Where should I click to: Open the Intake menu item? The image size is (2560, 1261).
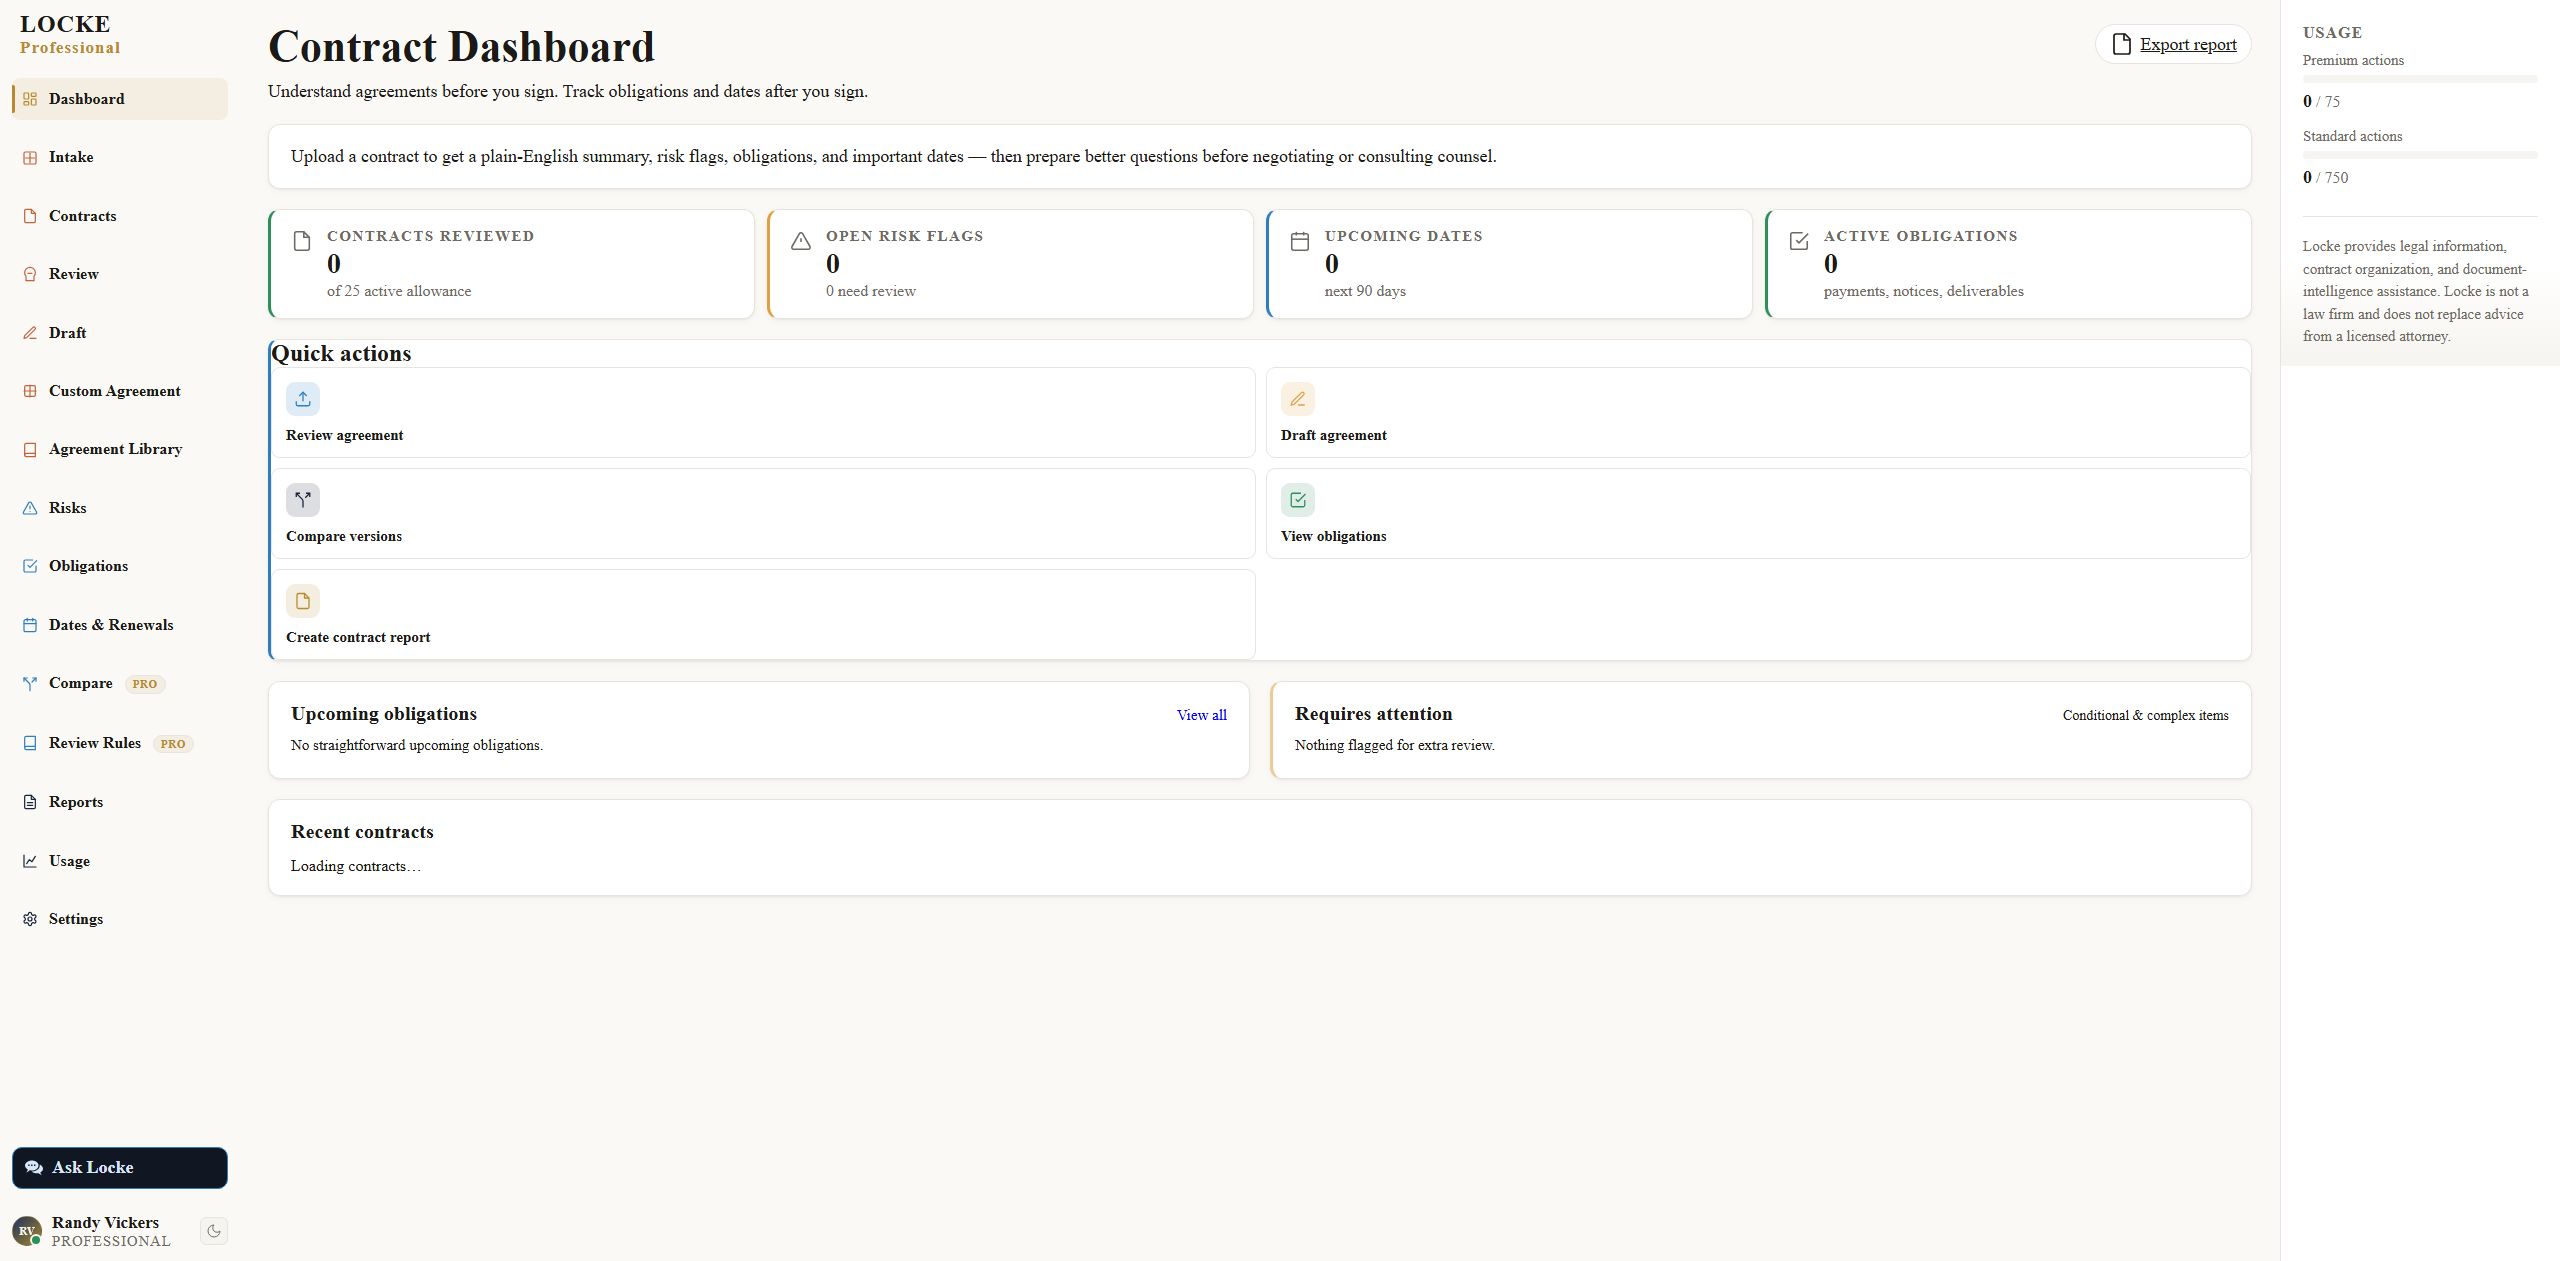pos(120,157)
